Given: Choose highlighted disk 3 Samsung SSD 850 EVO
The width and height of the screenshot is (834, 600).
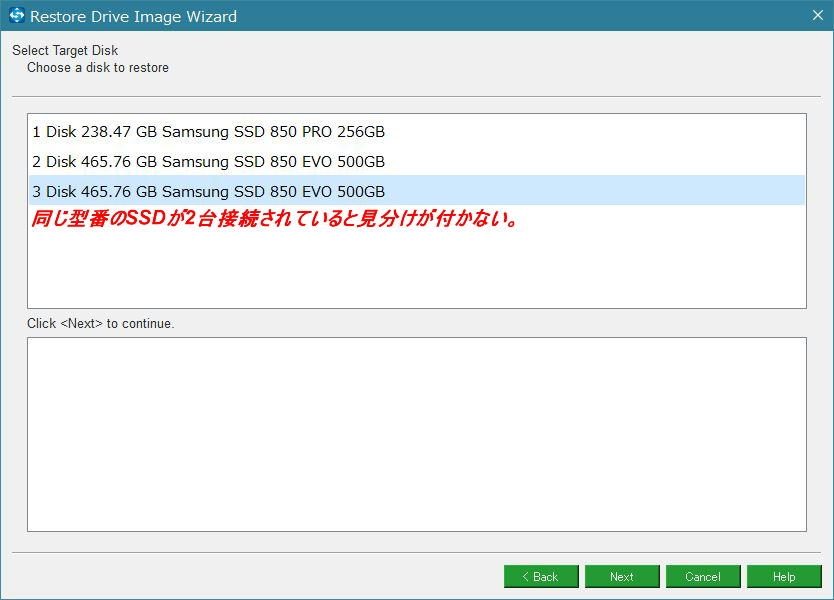Looking at the screenshot, I should [416, 191].
